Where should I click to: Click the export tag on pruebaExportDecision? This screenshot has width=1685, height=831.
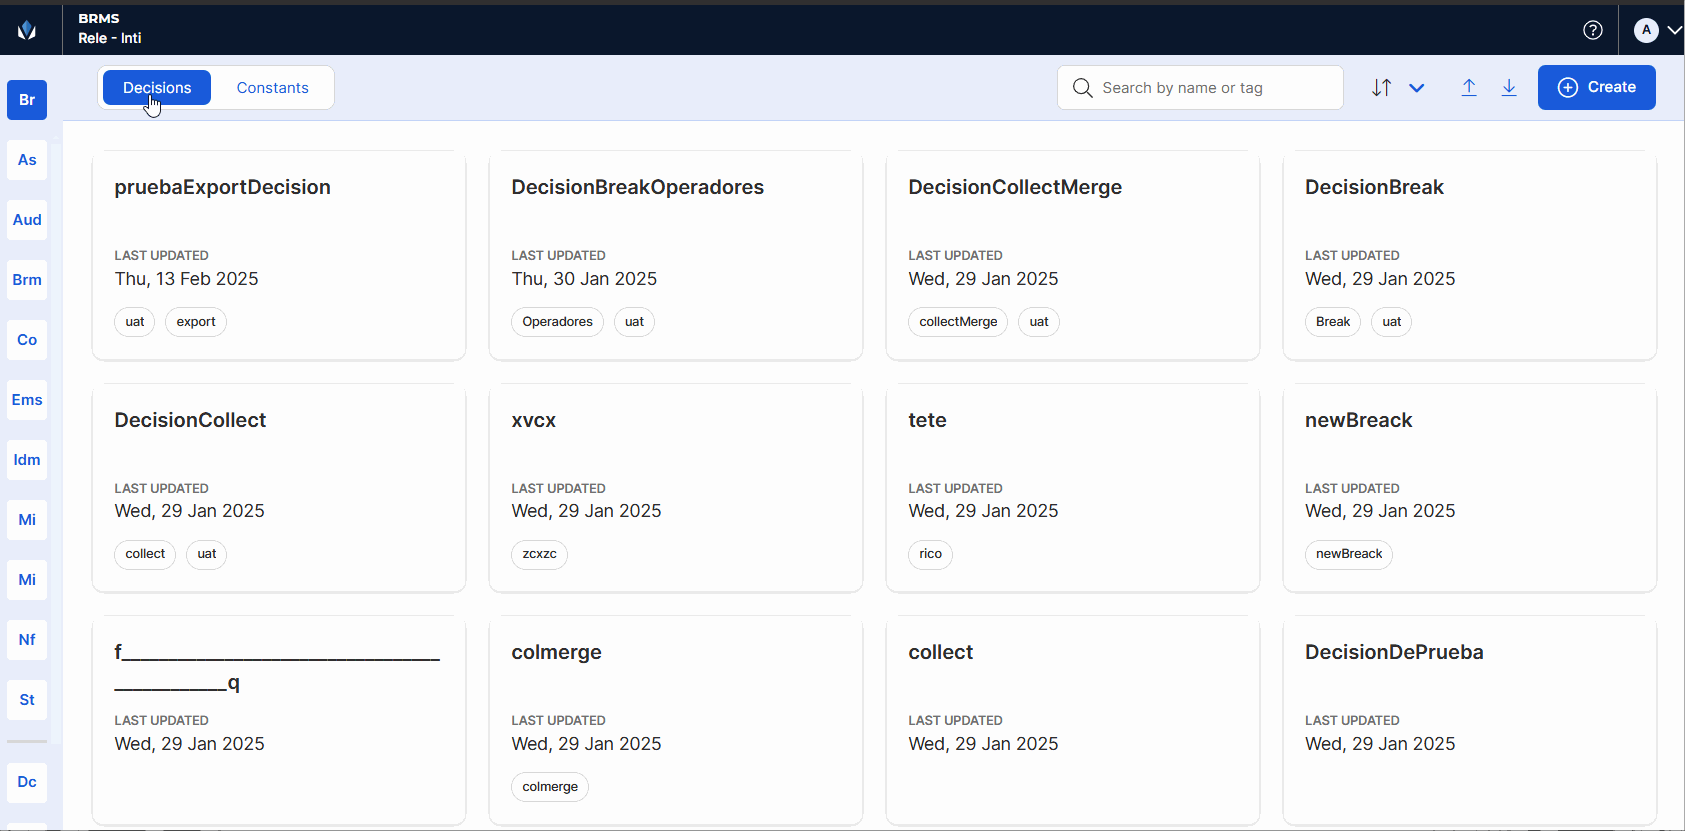click(196, 322)
